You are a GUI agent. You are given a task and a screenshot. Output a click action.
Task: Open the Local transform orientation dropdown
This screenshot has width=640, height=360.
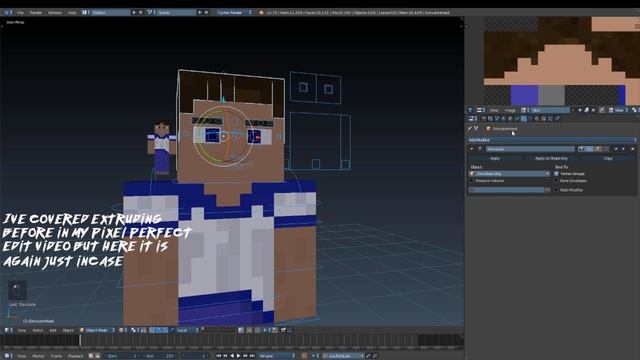[x=187, y=330]
